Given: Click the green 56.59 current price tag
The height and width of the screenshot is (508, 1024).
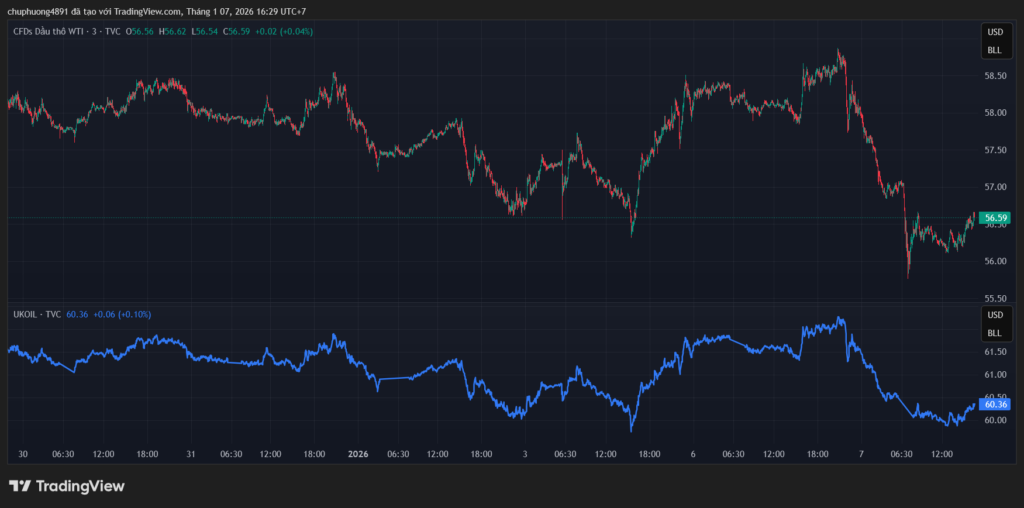Looking at the screenshot, I should (x=994, y=217).
